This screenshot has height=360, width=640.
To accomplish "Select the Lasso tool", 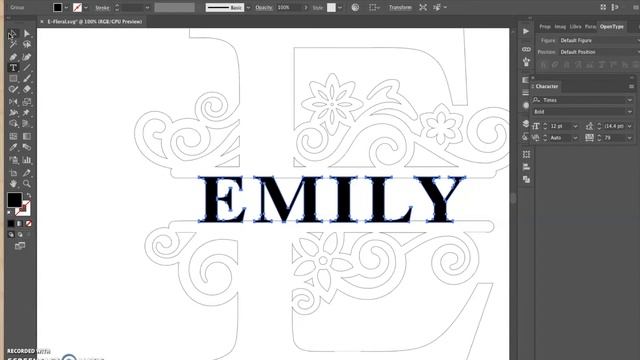I will (x=27, y=44).
